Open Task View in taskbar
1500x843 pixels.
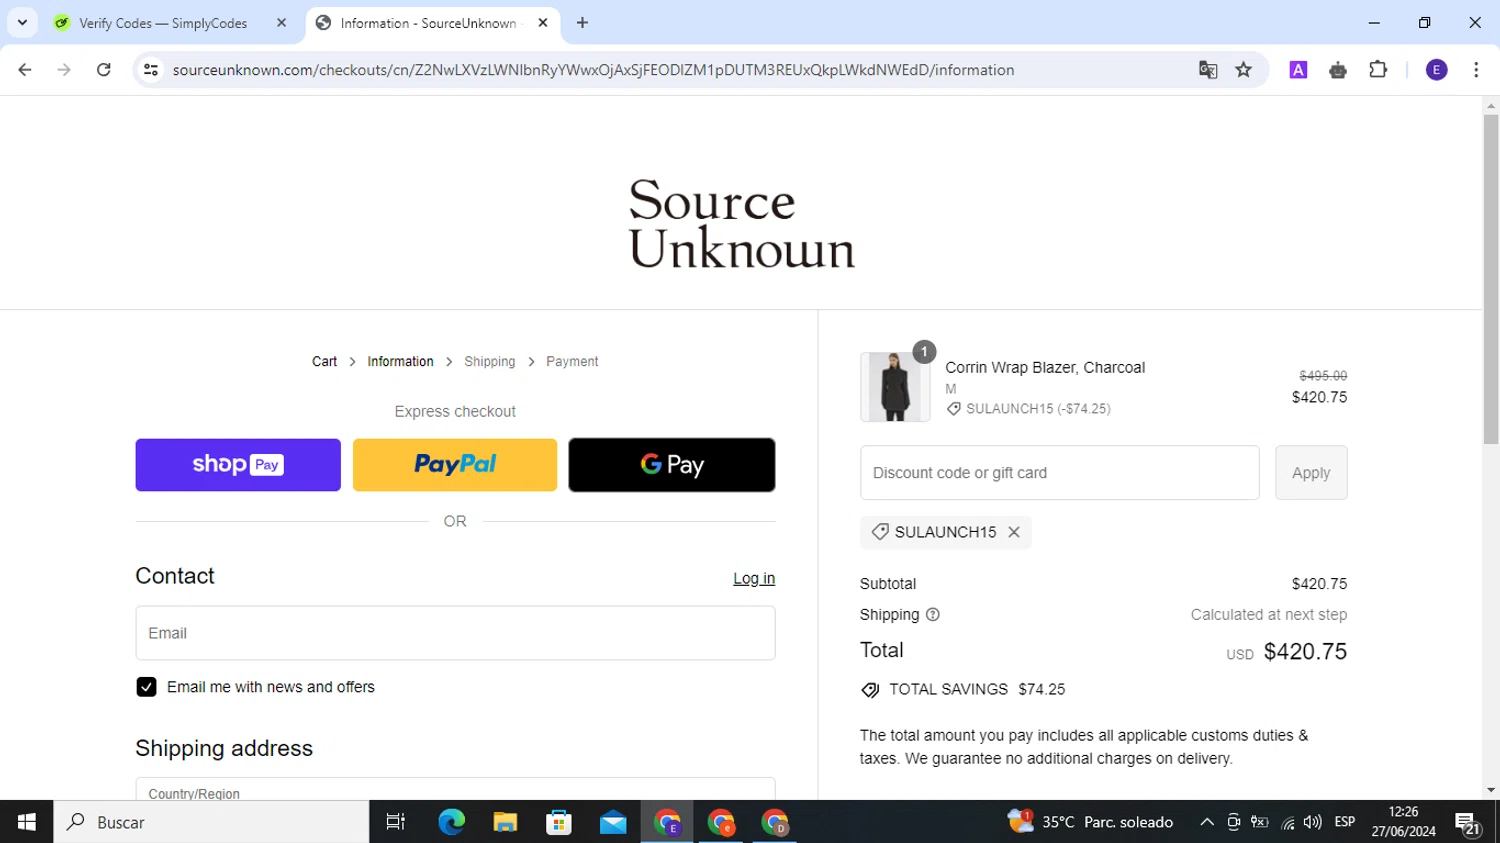coord(396,822)
